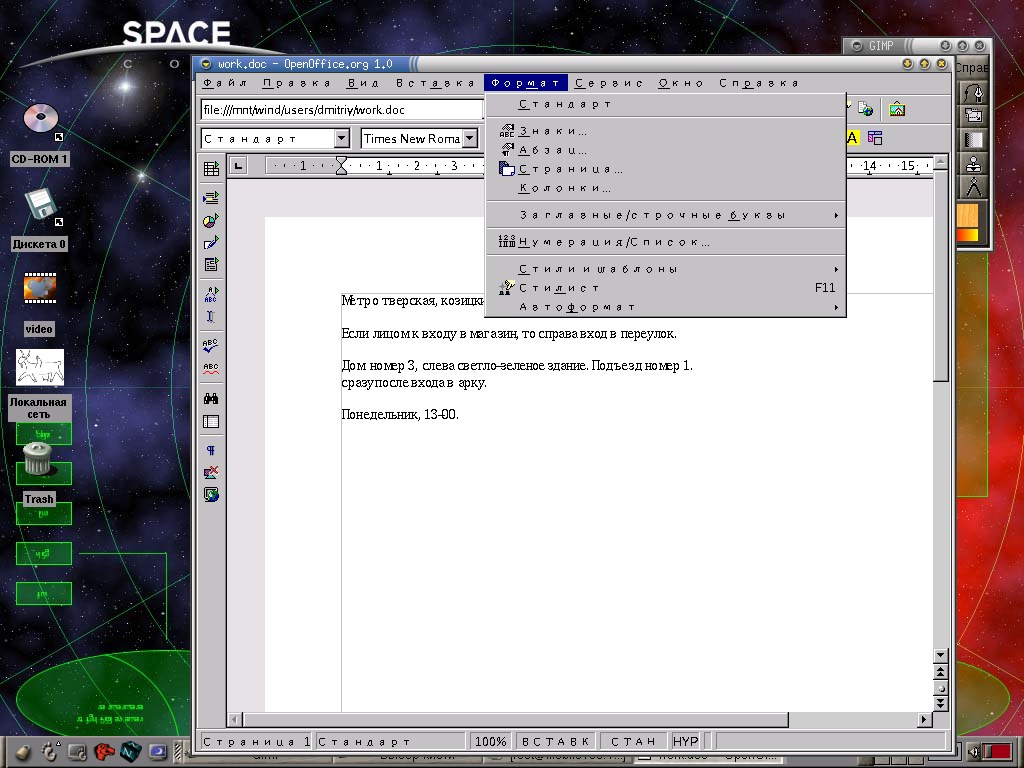This screenshot has height=768, width=1024.
Task: Choose Страница... from Format menu
Action: pos(570,169)
